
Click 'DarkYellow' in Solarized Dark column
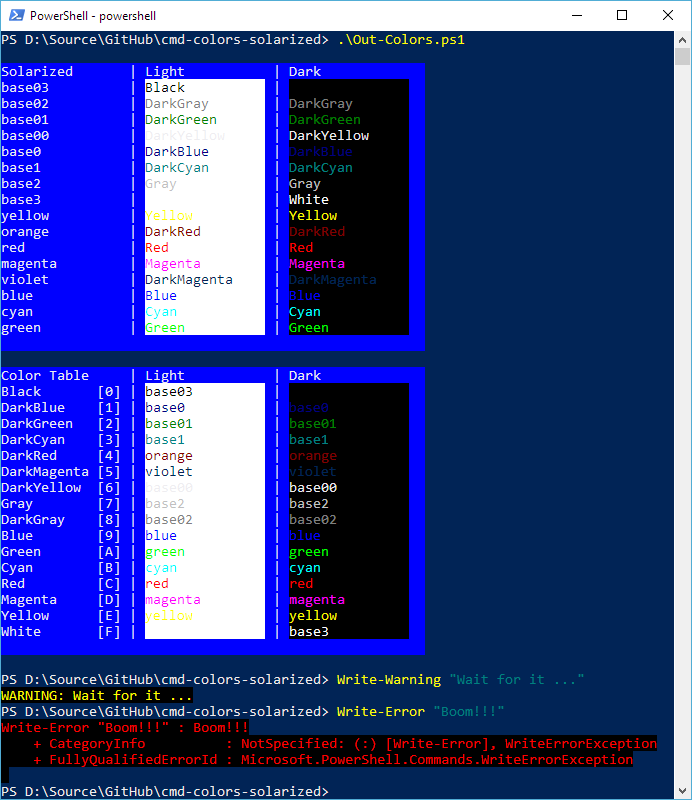click(329, 136)
